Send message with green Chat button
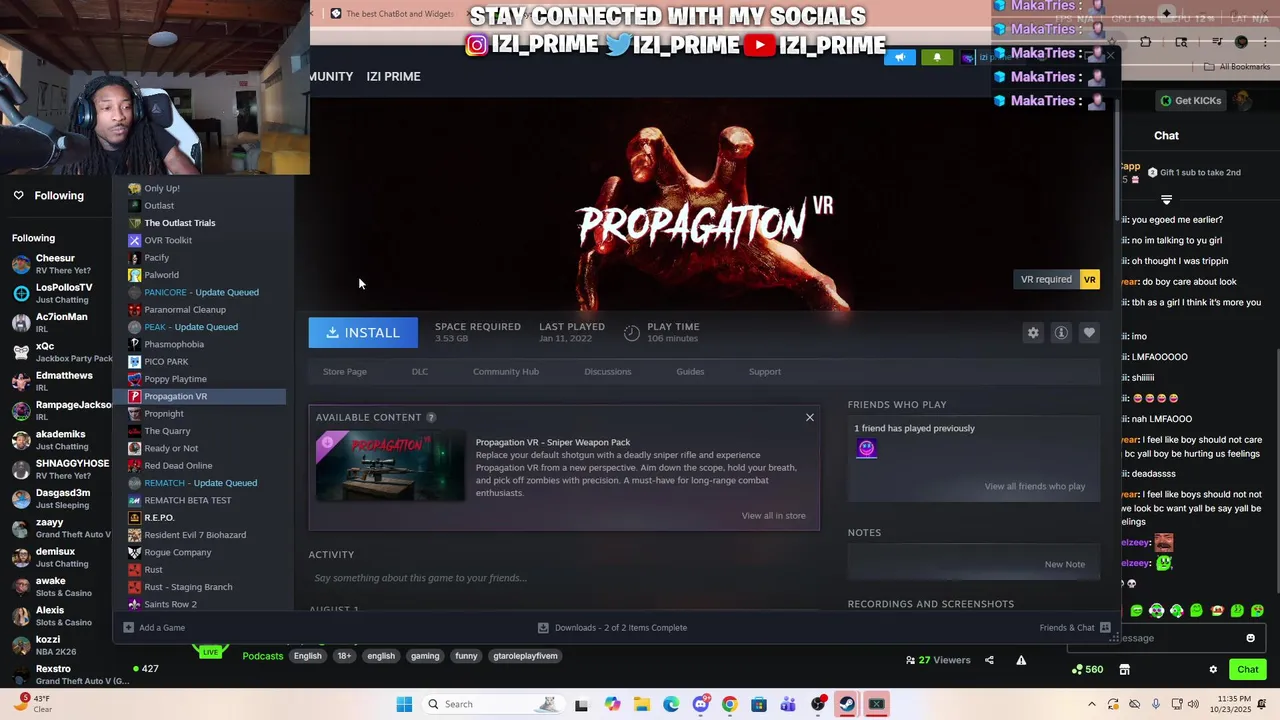 [x=1248, y=669]
